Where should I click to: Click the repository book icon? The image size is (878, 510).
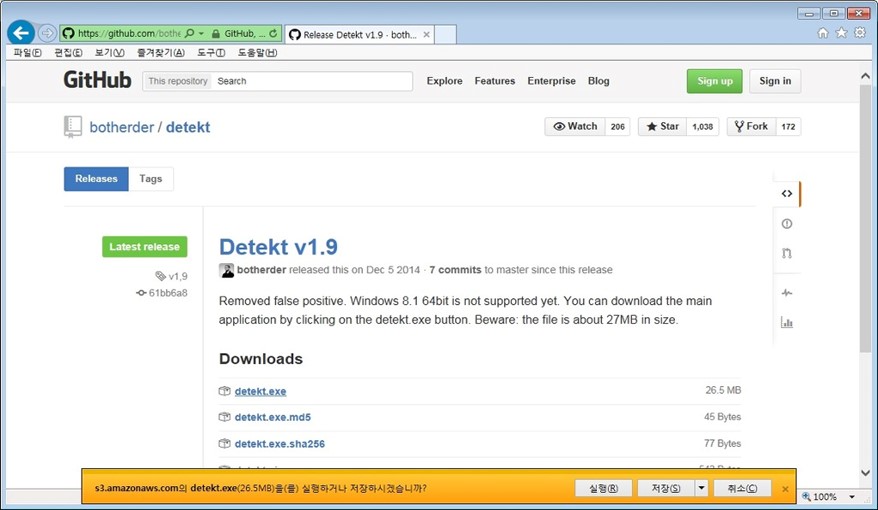73,127
